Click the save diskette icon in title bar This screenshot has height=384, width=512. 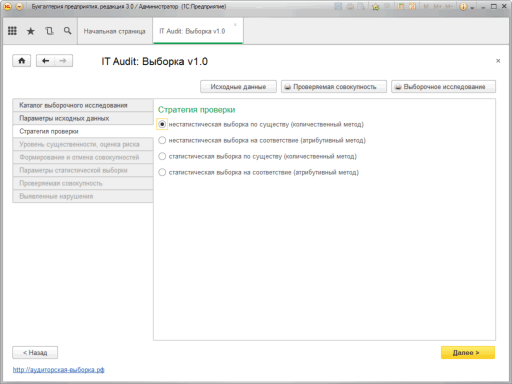[338, 6]
